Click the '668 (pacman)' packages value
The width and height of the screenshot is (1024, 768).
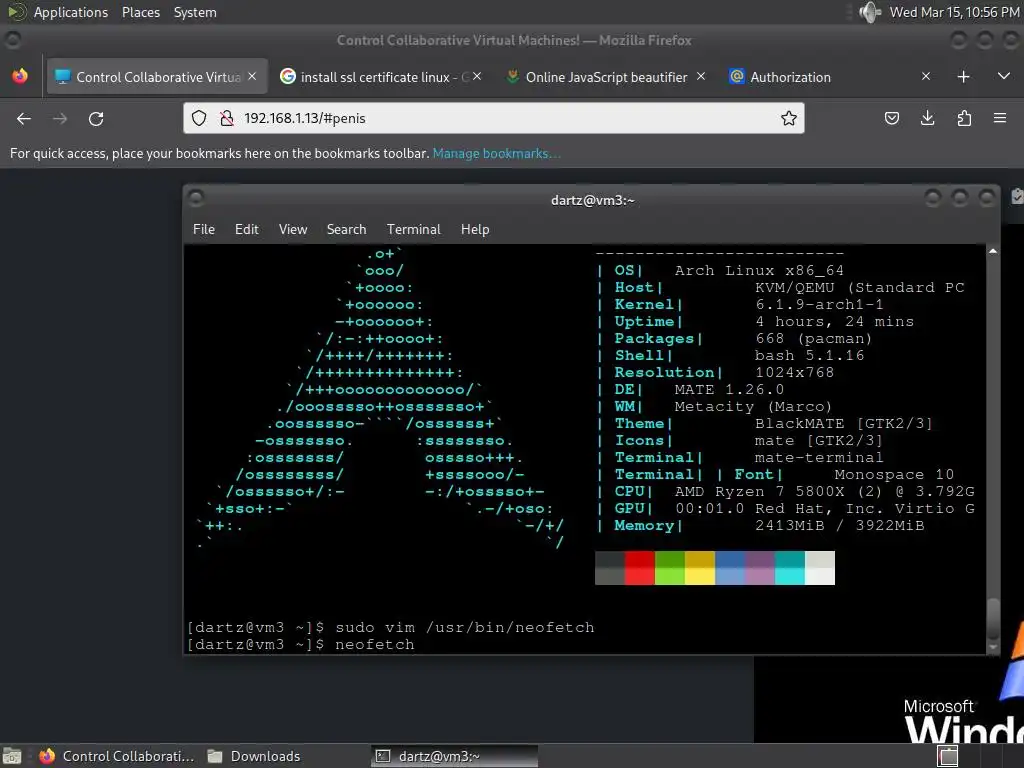814,338
